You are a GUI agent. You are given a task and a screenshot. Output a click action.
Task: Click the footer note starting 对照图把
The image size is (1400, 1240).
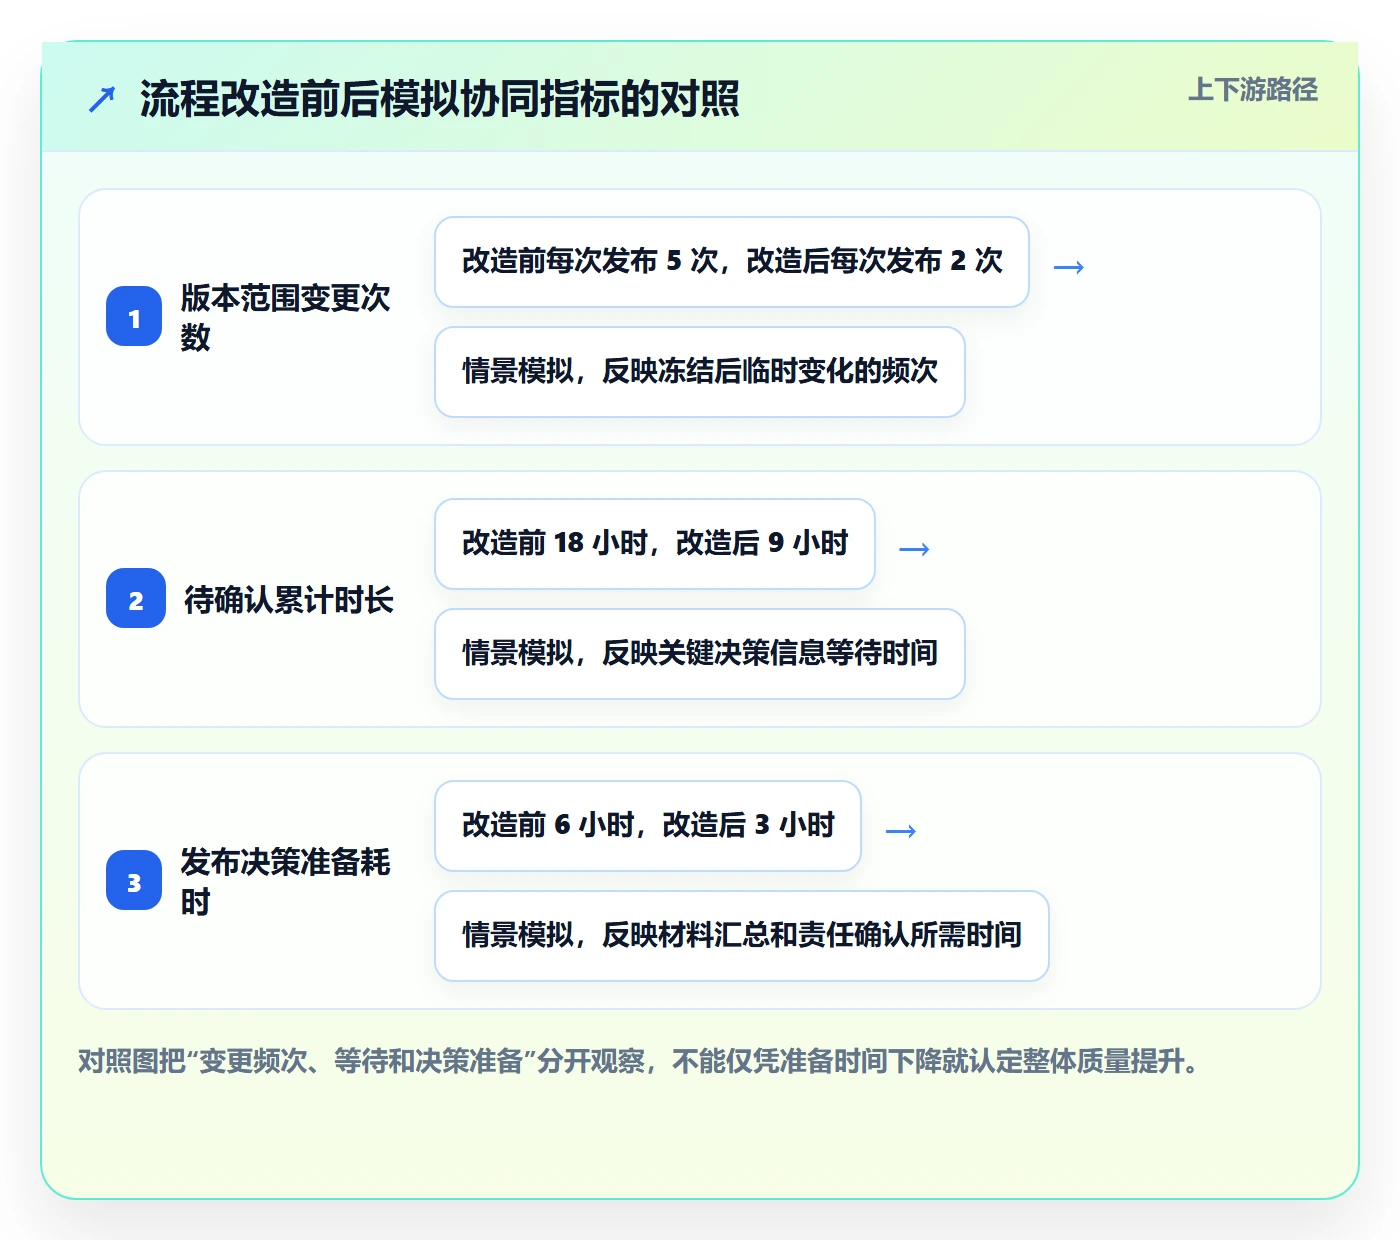(x=638, y=1061)
